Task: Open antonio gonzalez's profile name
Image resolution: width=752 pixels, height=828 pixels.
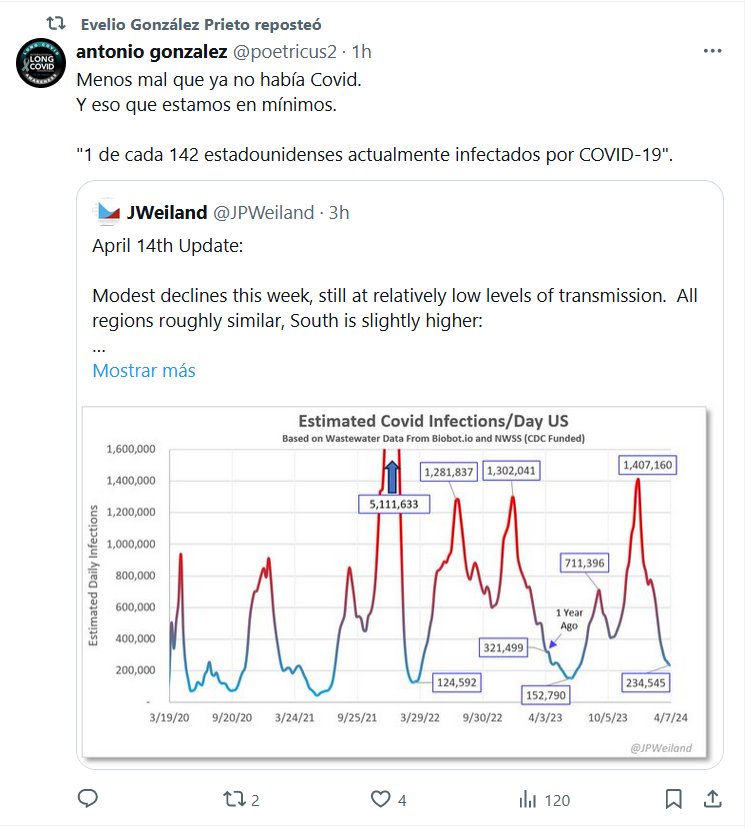Action: click(x=151, y=51)
